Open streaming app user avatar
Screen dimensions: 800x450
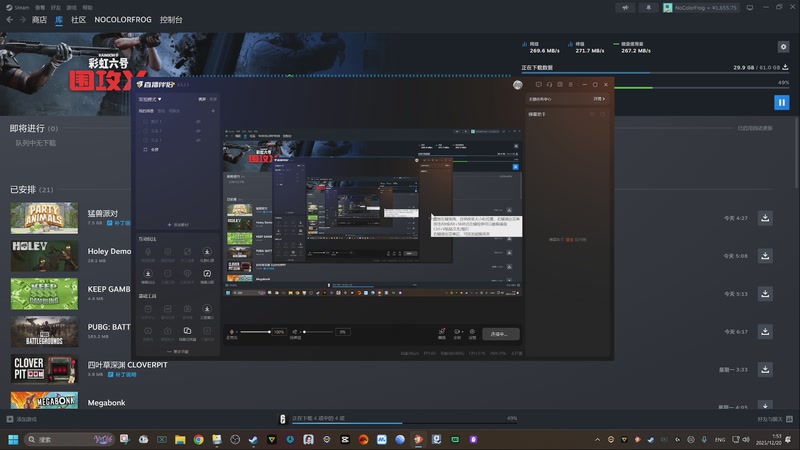pyautogui.click(x=518, y=85)
